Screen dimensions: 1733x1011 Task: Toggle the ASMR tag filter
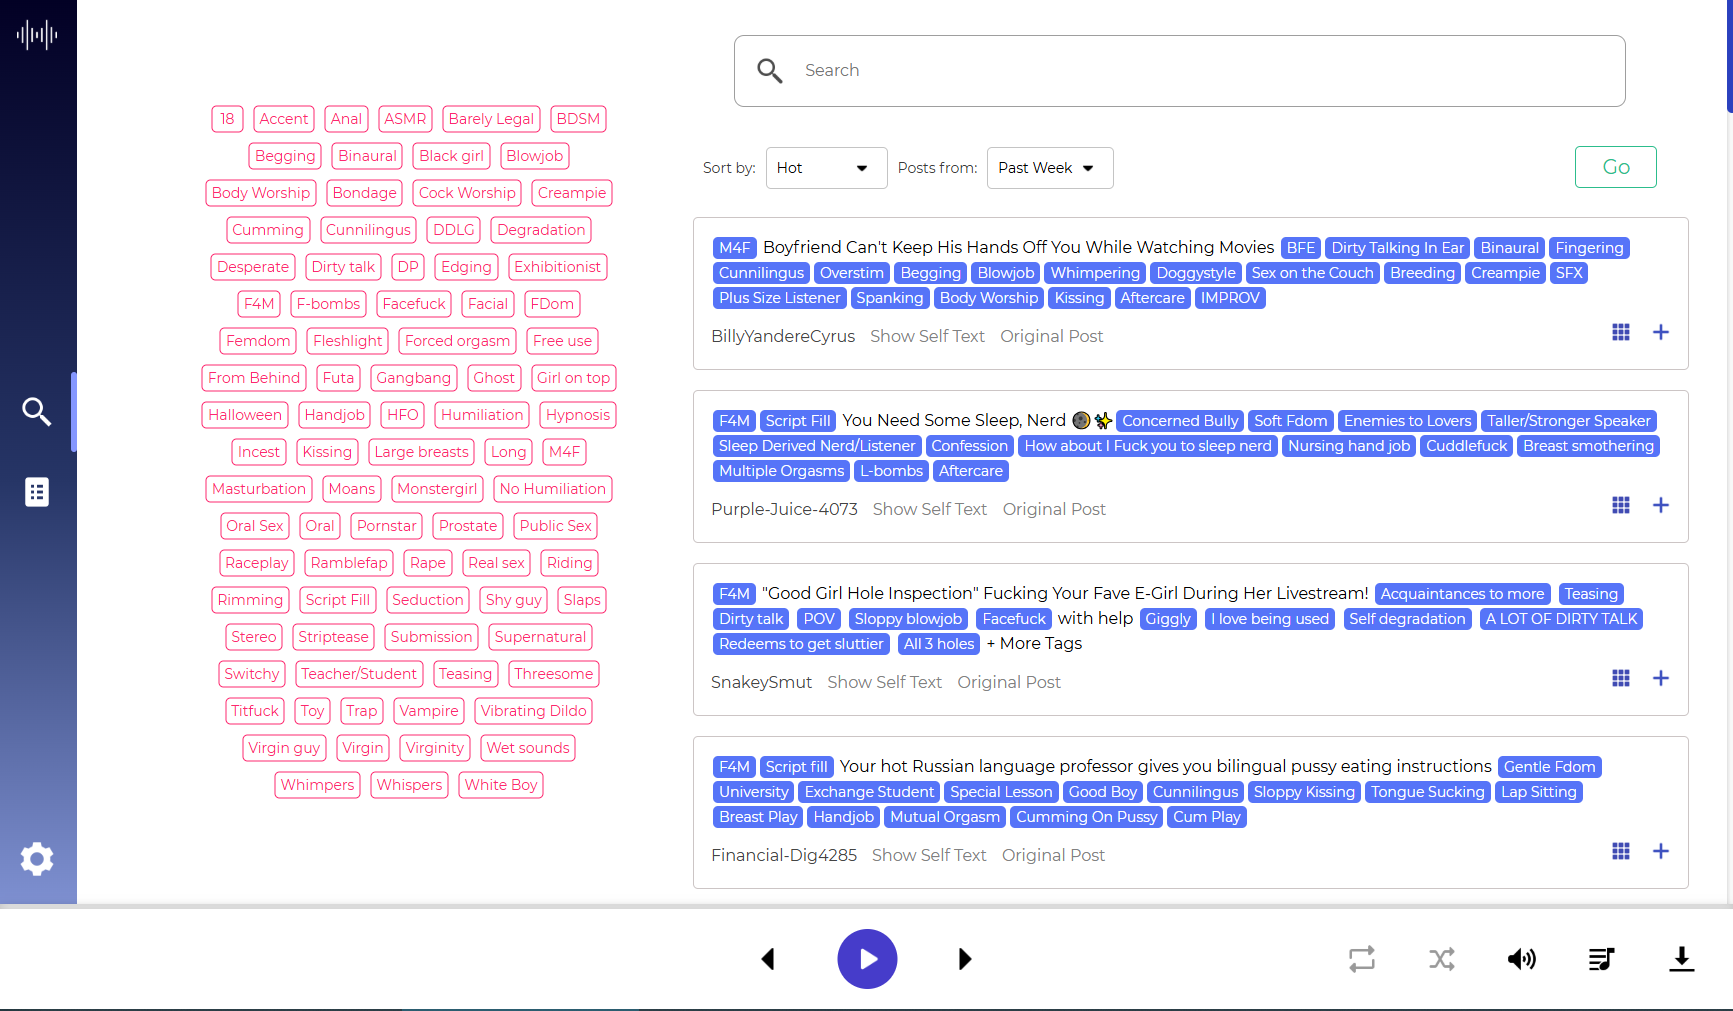(405, 119)
